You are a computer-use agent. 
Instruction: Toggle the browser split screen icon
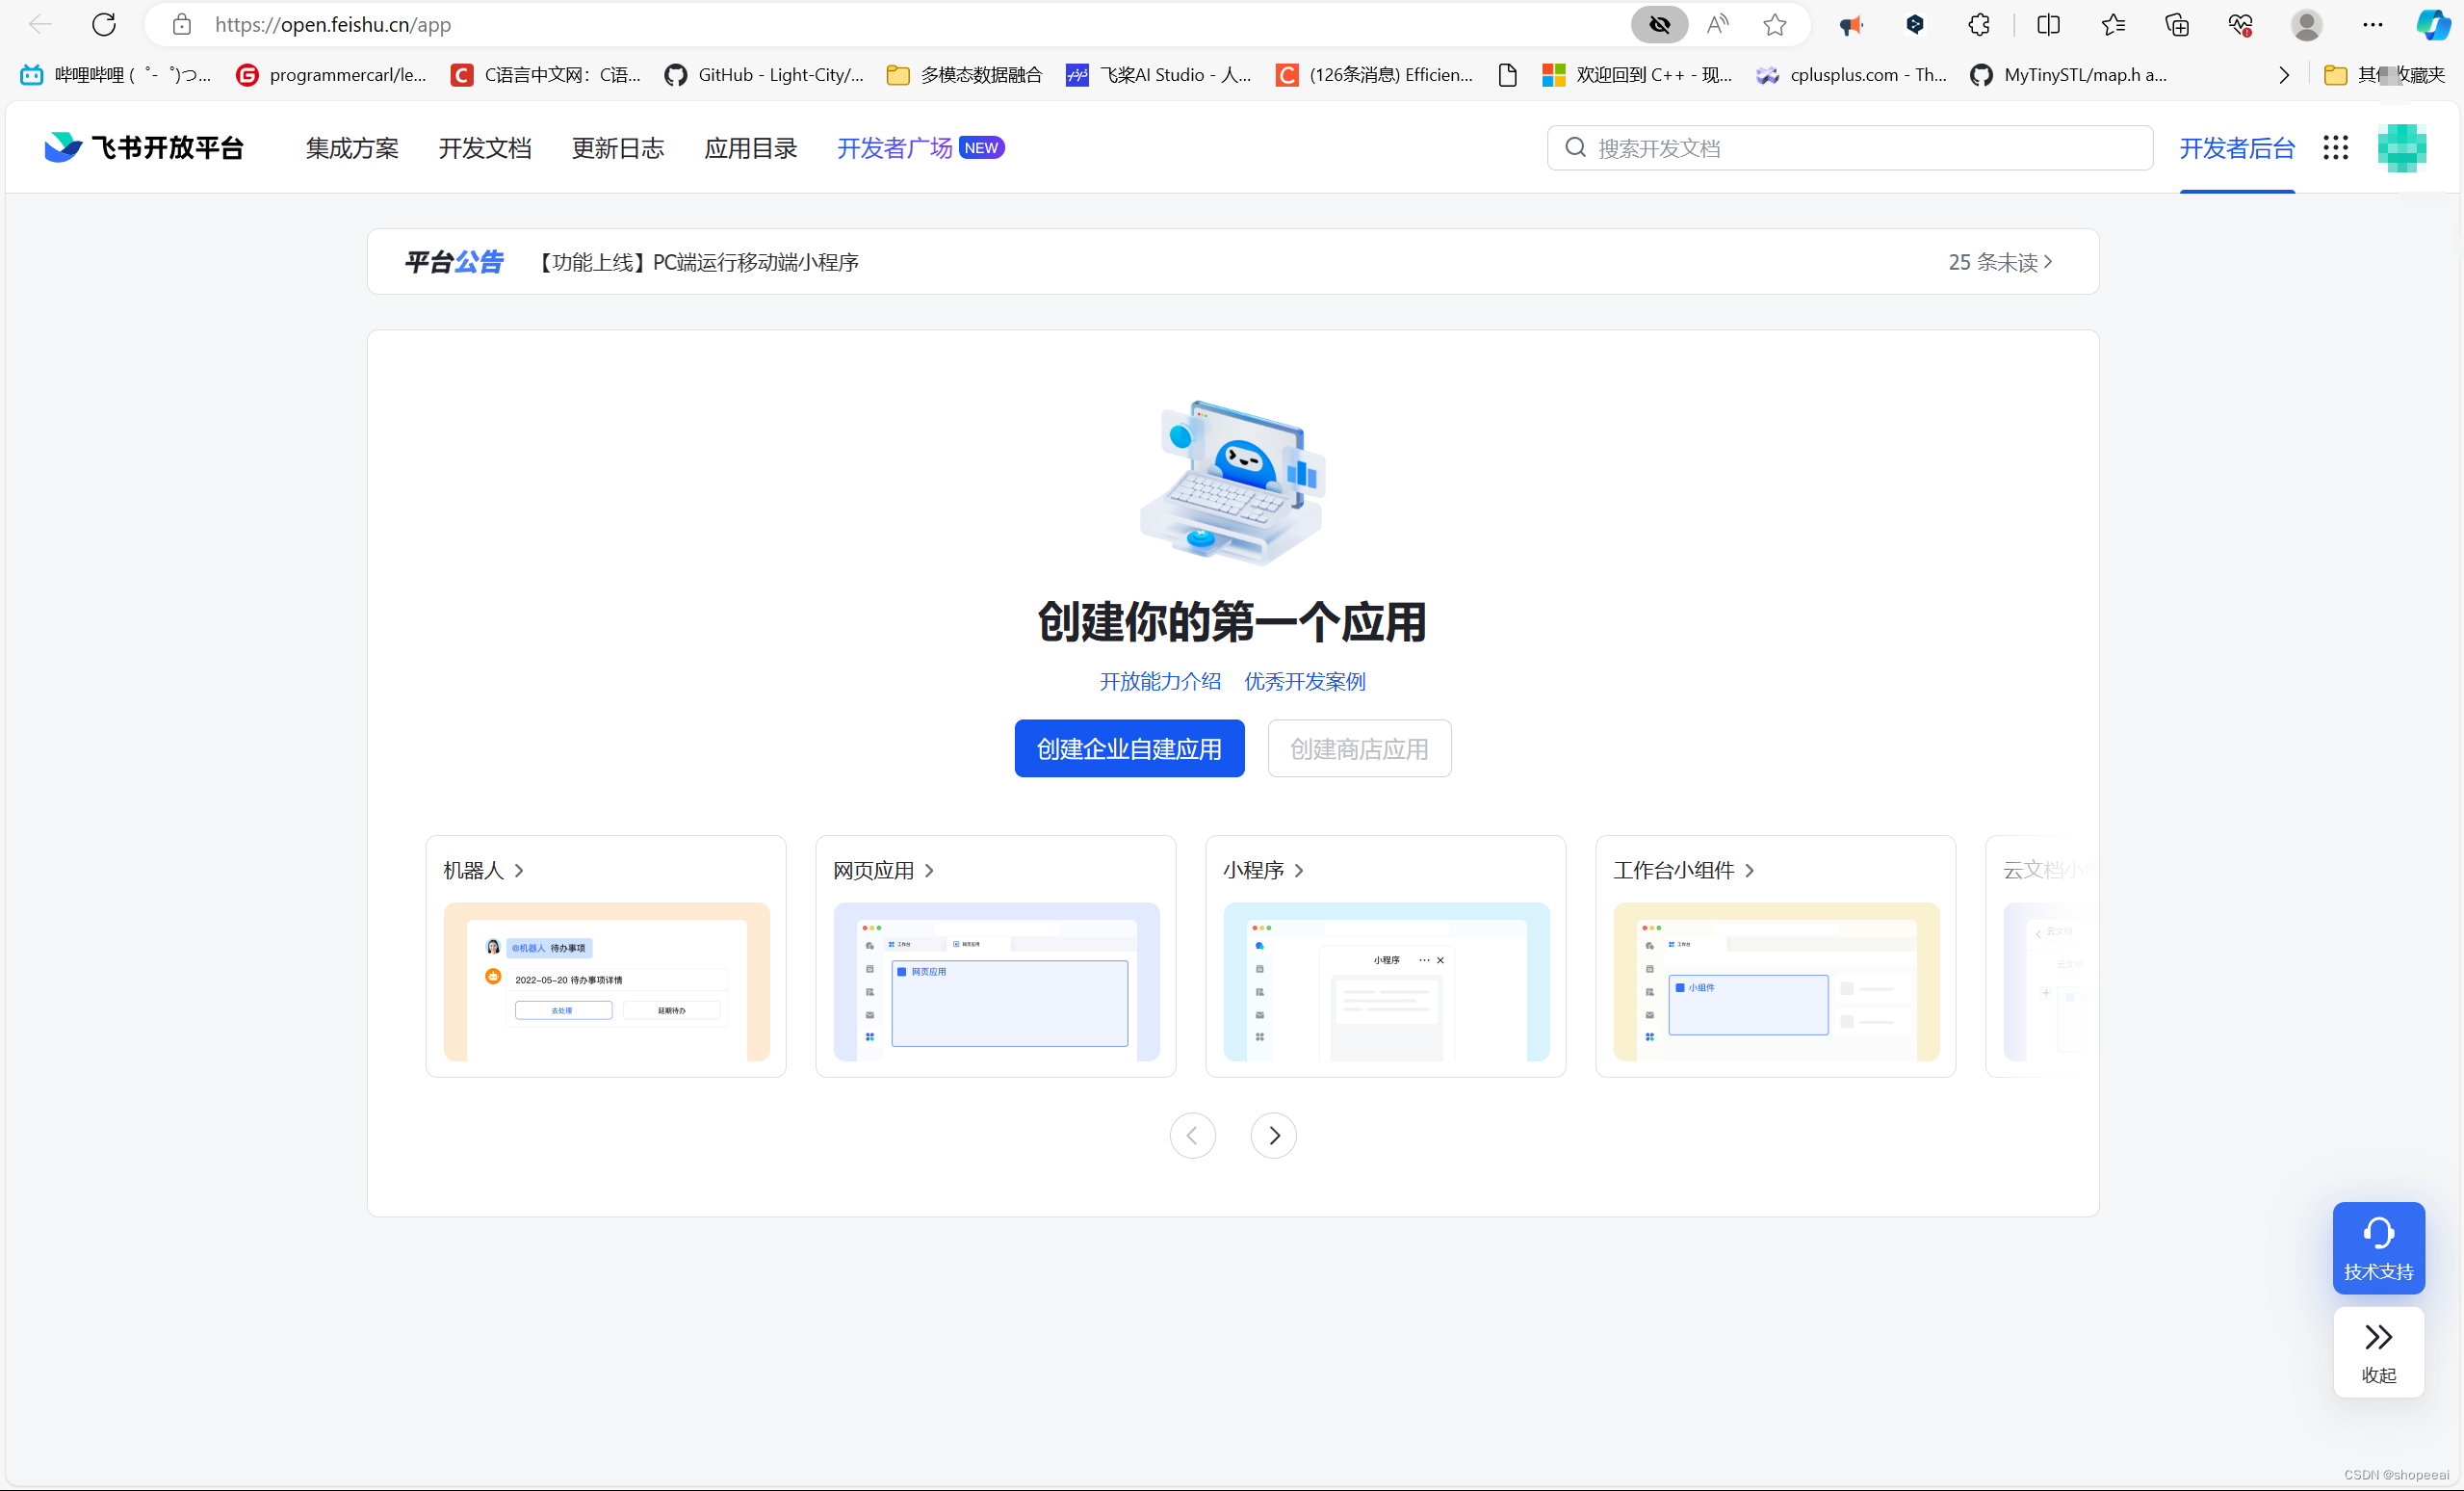(2047, 24)
